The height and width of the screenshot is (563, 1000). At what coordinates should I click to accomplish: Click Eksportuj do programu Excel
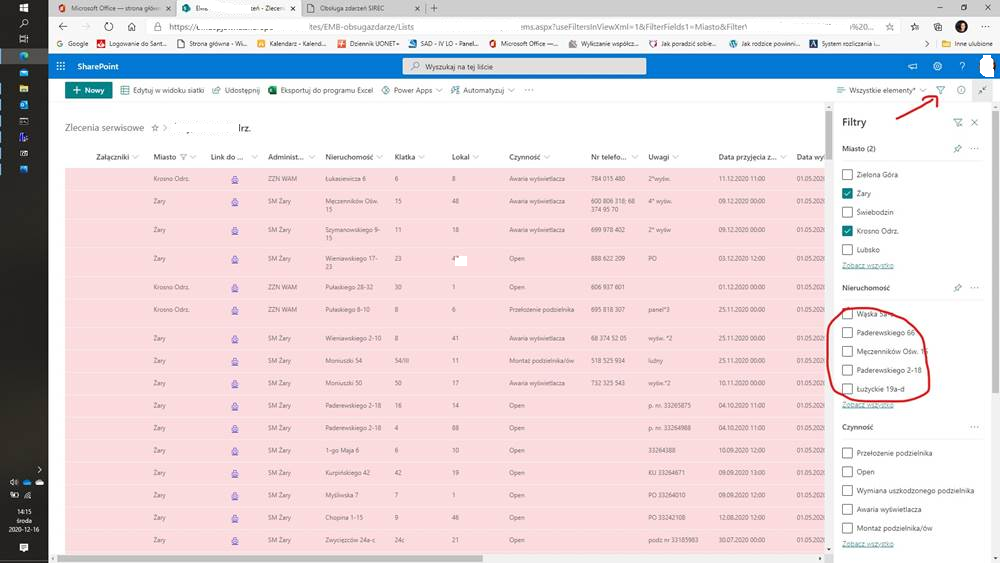(x=320, y=90)
